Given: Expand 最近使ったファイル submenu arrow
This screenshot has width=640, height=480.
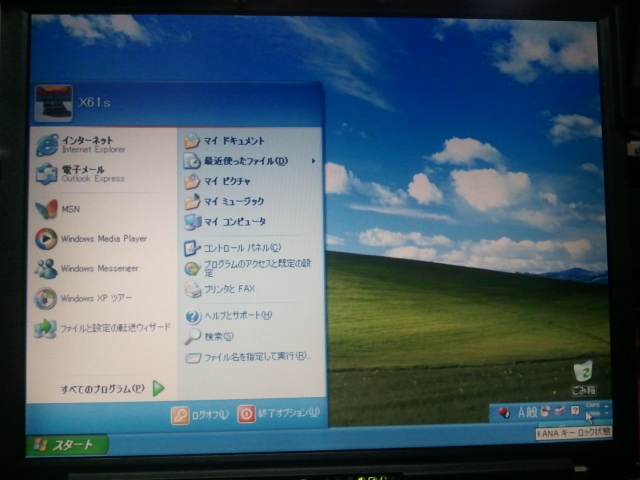Looking at the screenshot, I should [313, 161].
